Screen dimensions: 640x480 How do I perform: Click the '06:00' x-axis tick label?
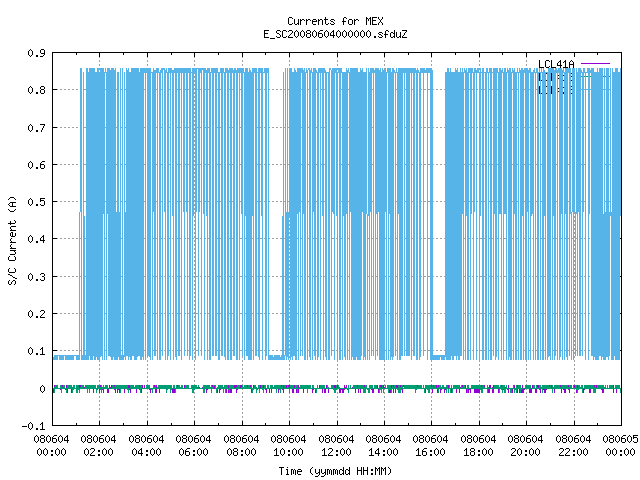coord(193,452)
